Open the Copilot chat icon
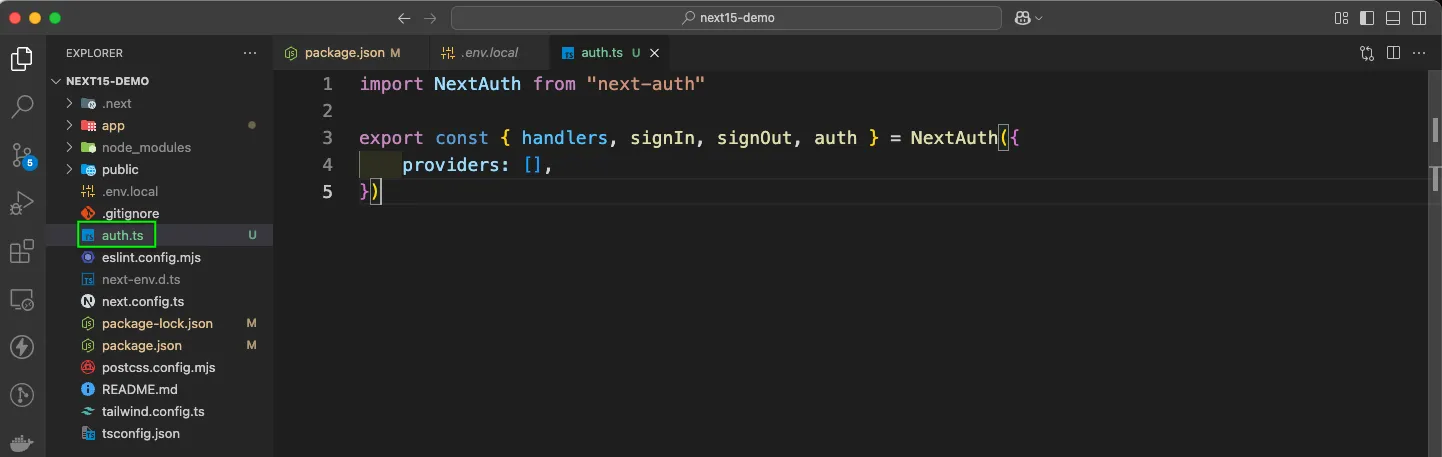Viewport: 1442px width, 457px height. 1023,18
